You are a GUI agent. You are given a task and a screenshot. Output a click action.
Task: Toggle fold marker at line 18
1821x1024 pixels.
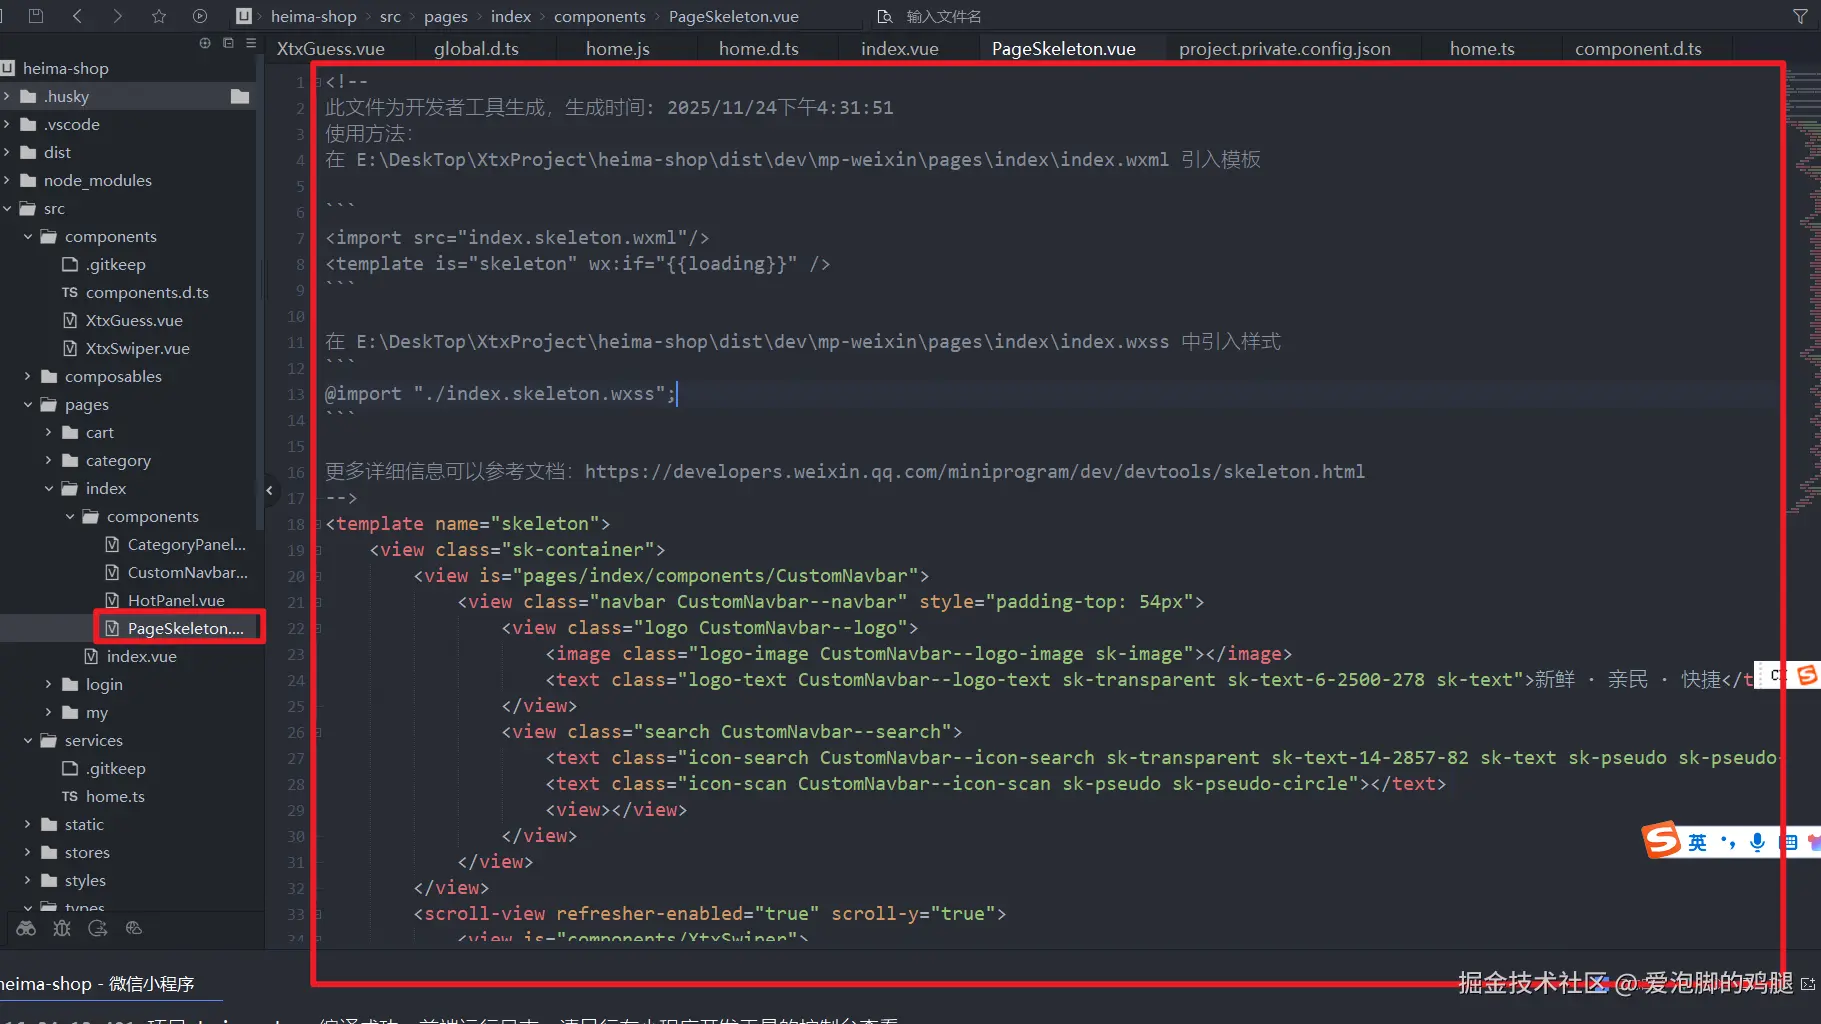318,523
